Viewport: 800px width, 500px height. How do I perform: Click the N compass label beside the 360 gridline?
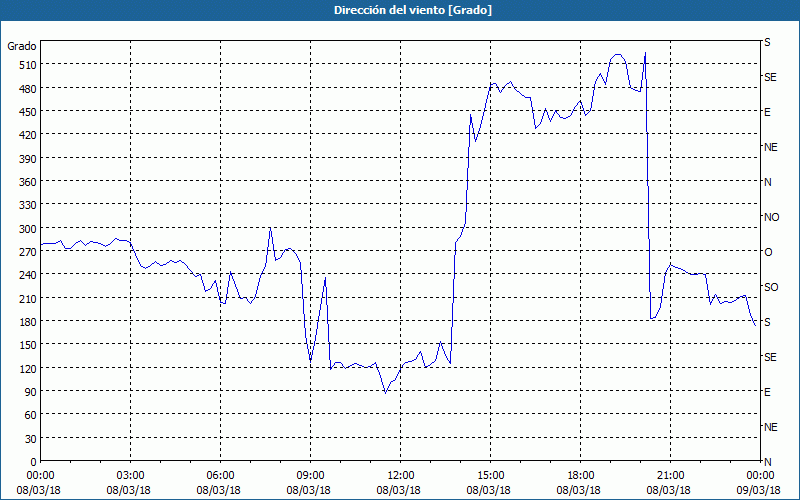pyautogui.click(x=768, y=182)
